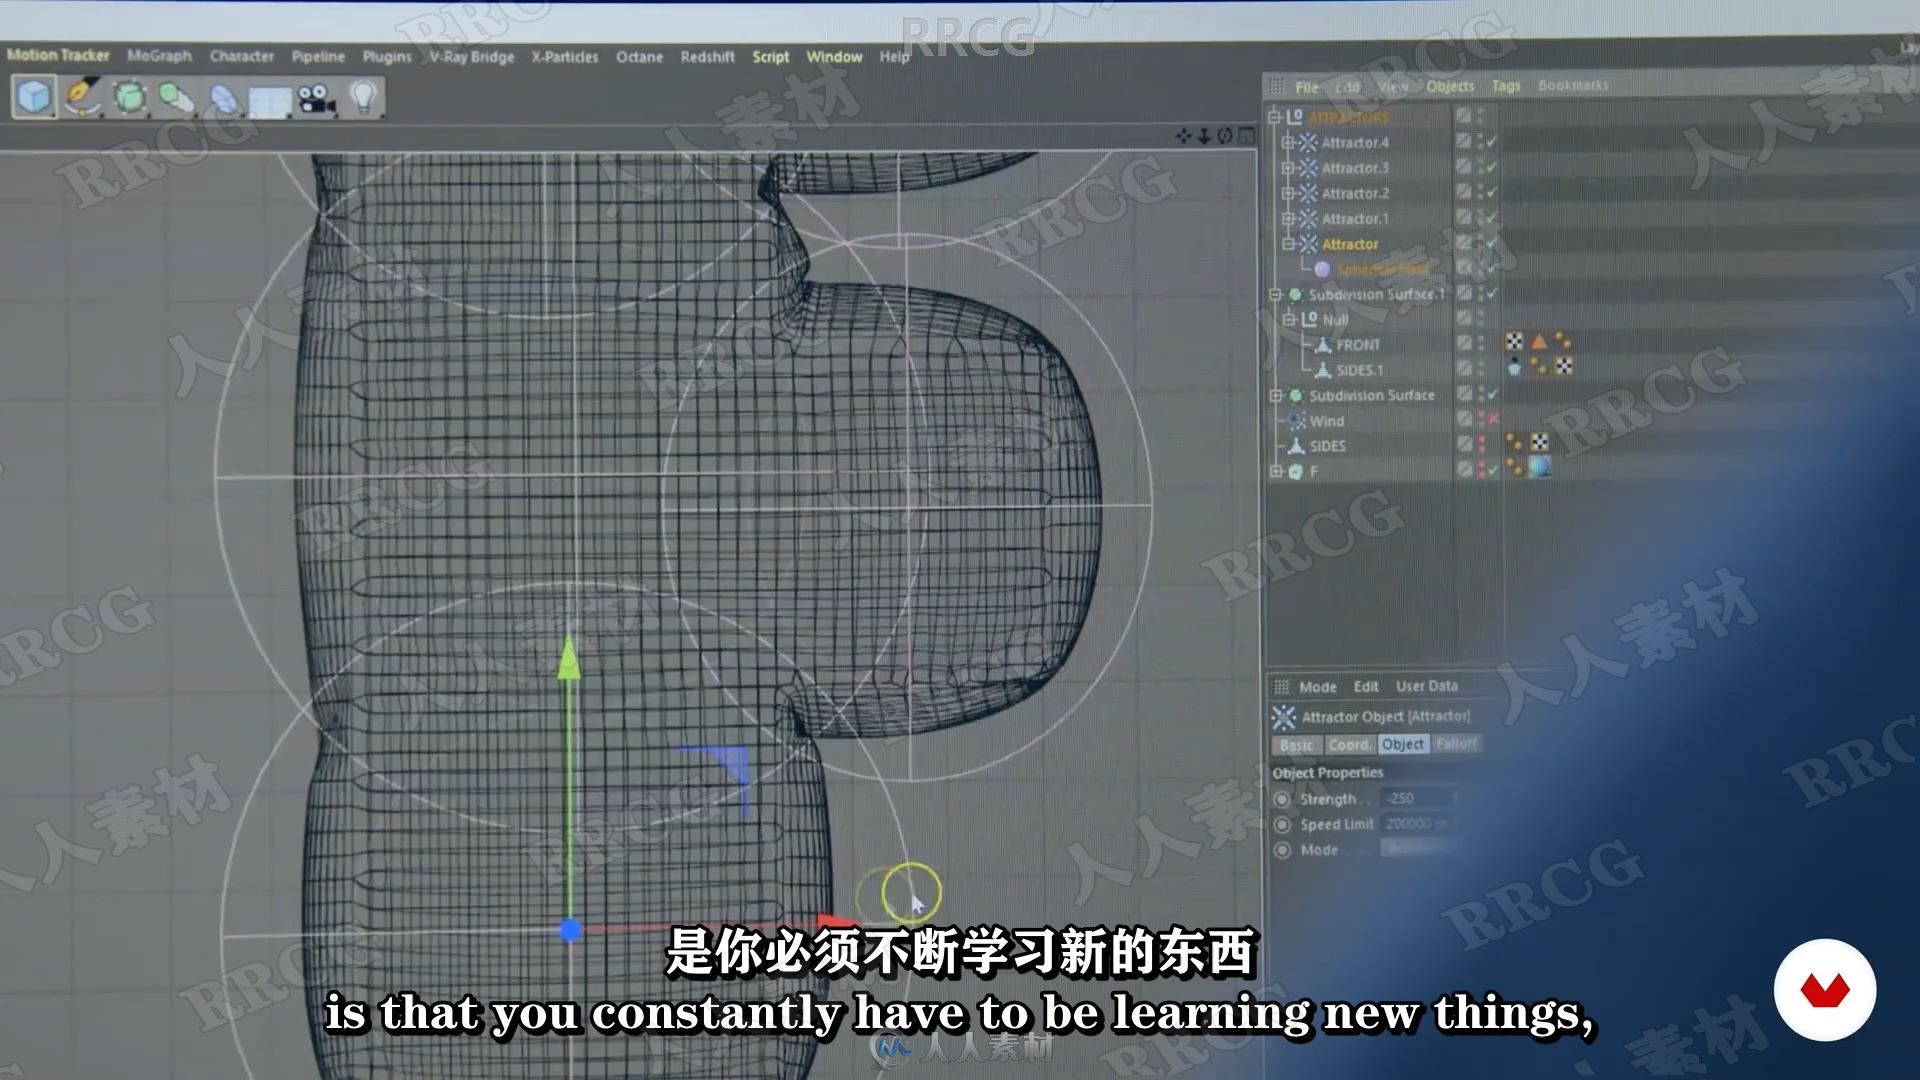Click the Attractor Object header icon

coord(1283,717)
